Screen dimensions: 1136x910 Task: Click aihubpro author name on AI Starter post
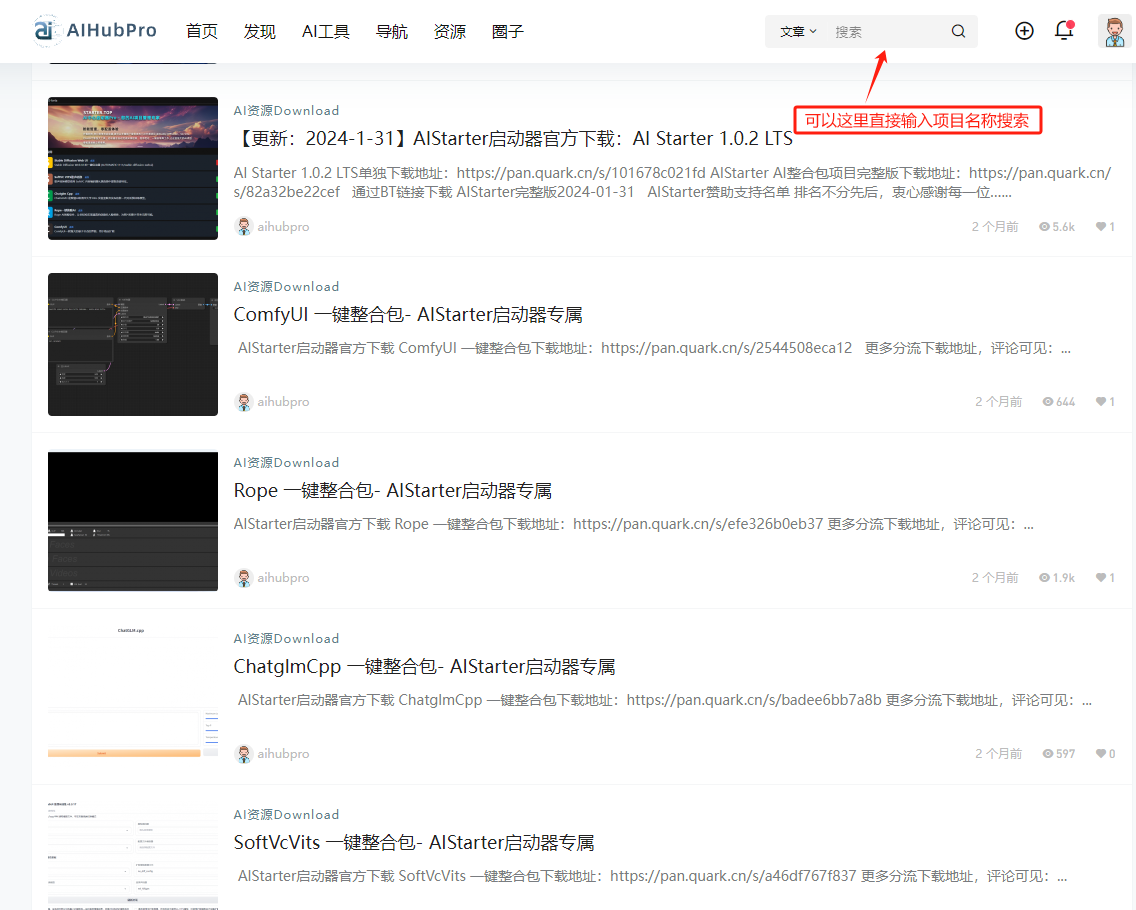tap(283, 227)
